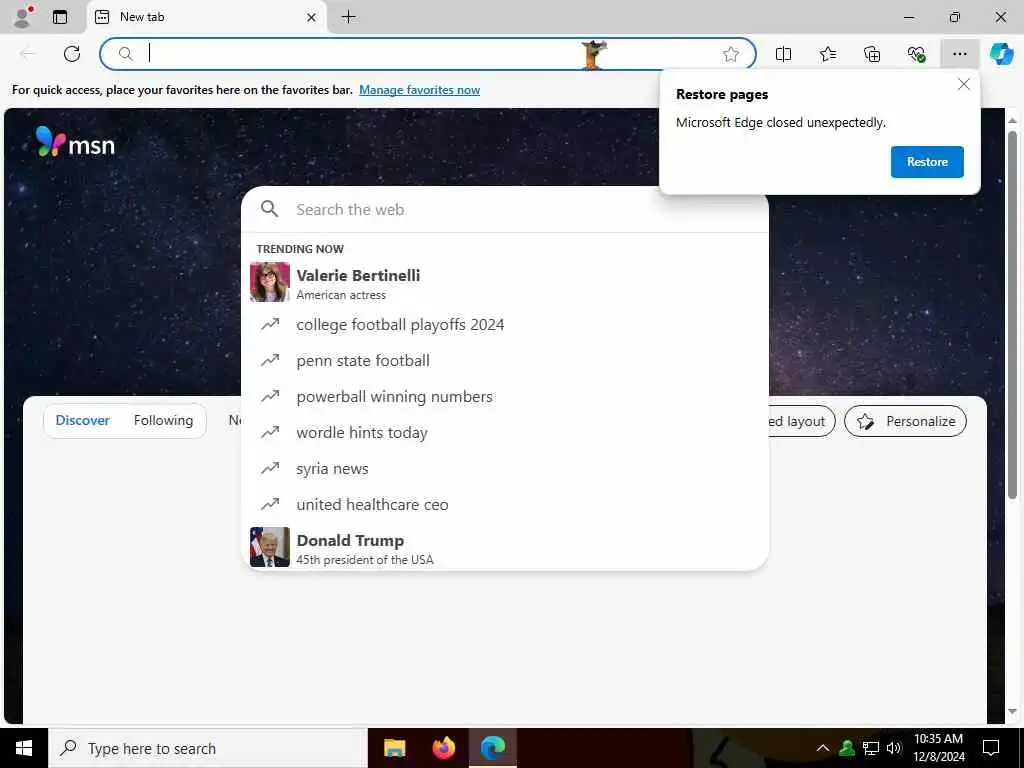Click Donald Trump thumbnail photo

[x=270, y=547]
